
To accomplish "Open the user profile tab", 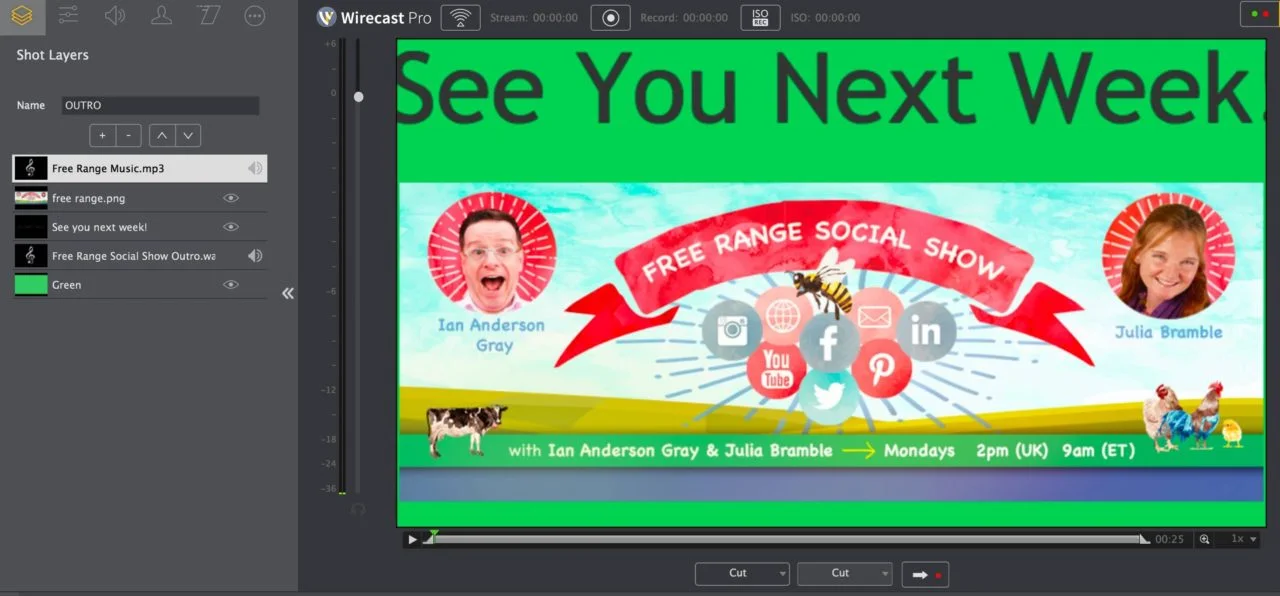I will [161, 15].
